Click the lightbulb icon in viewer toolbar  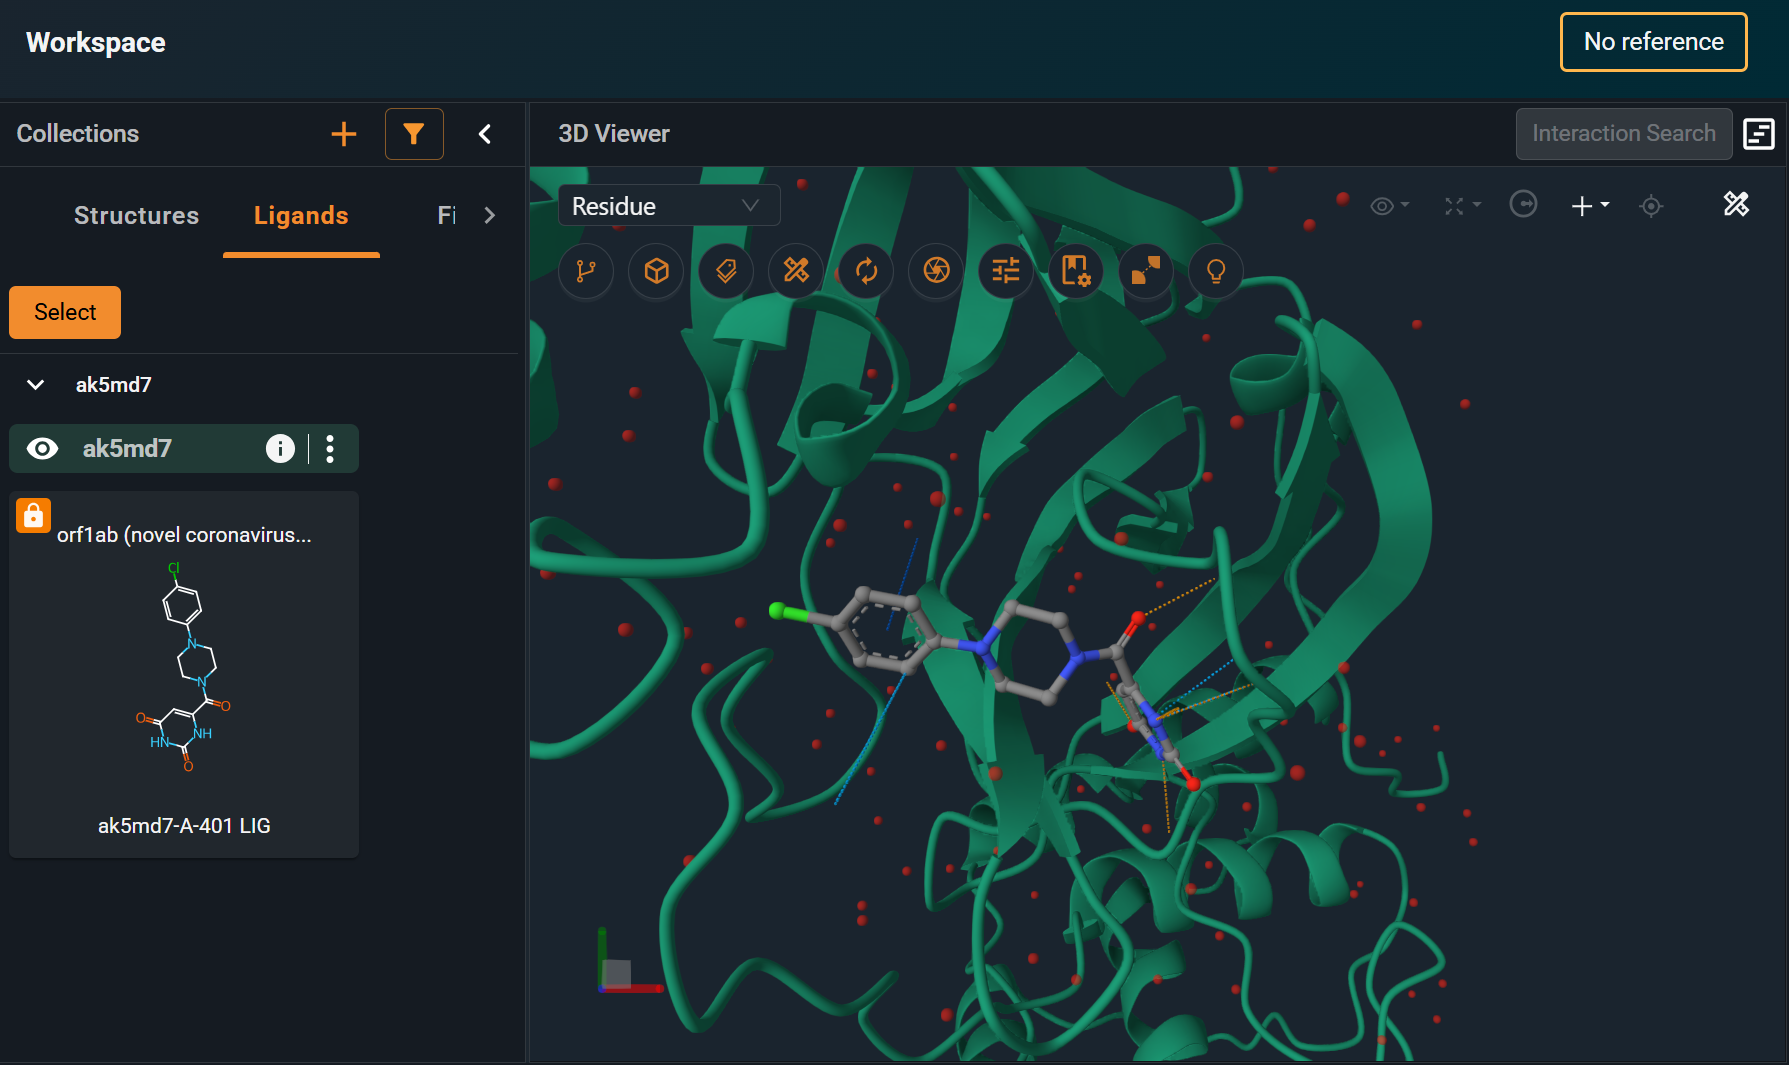[1216, 271]
